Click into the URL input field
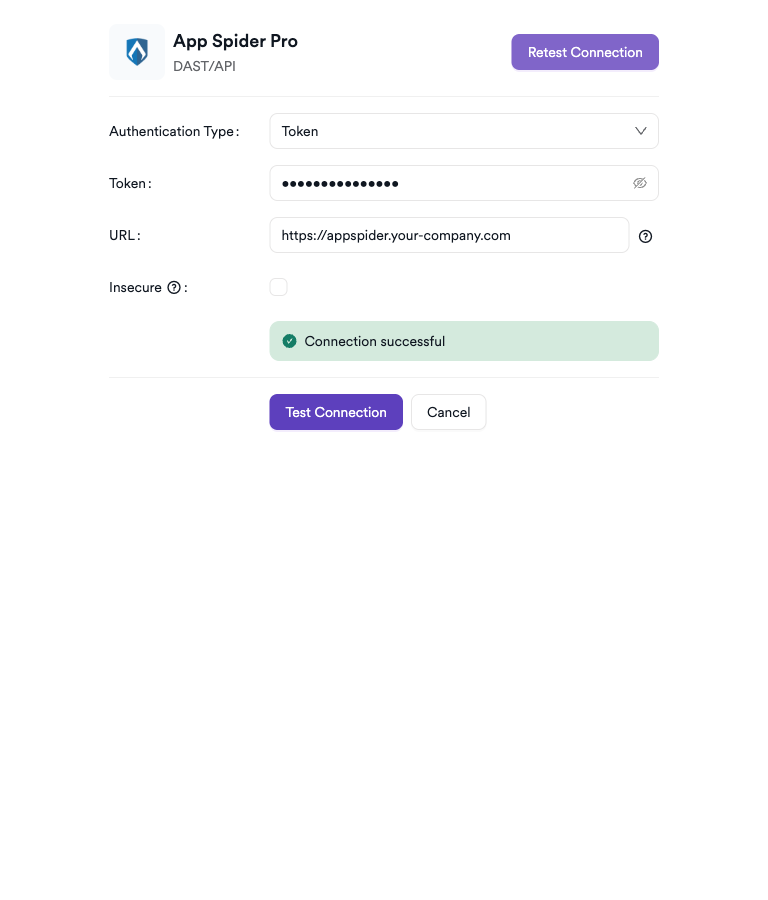Image resolution: width=768 pixels, height=900 pixels. pyautogui.click(x=449, y=235)
